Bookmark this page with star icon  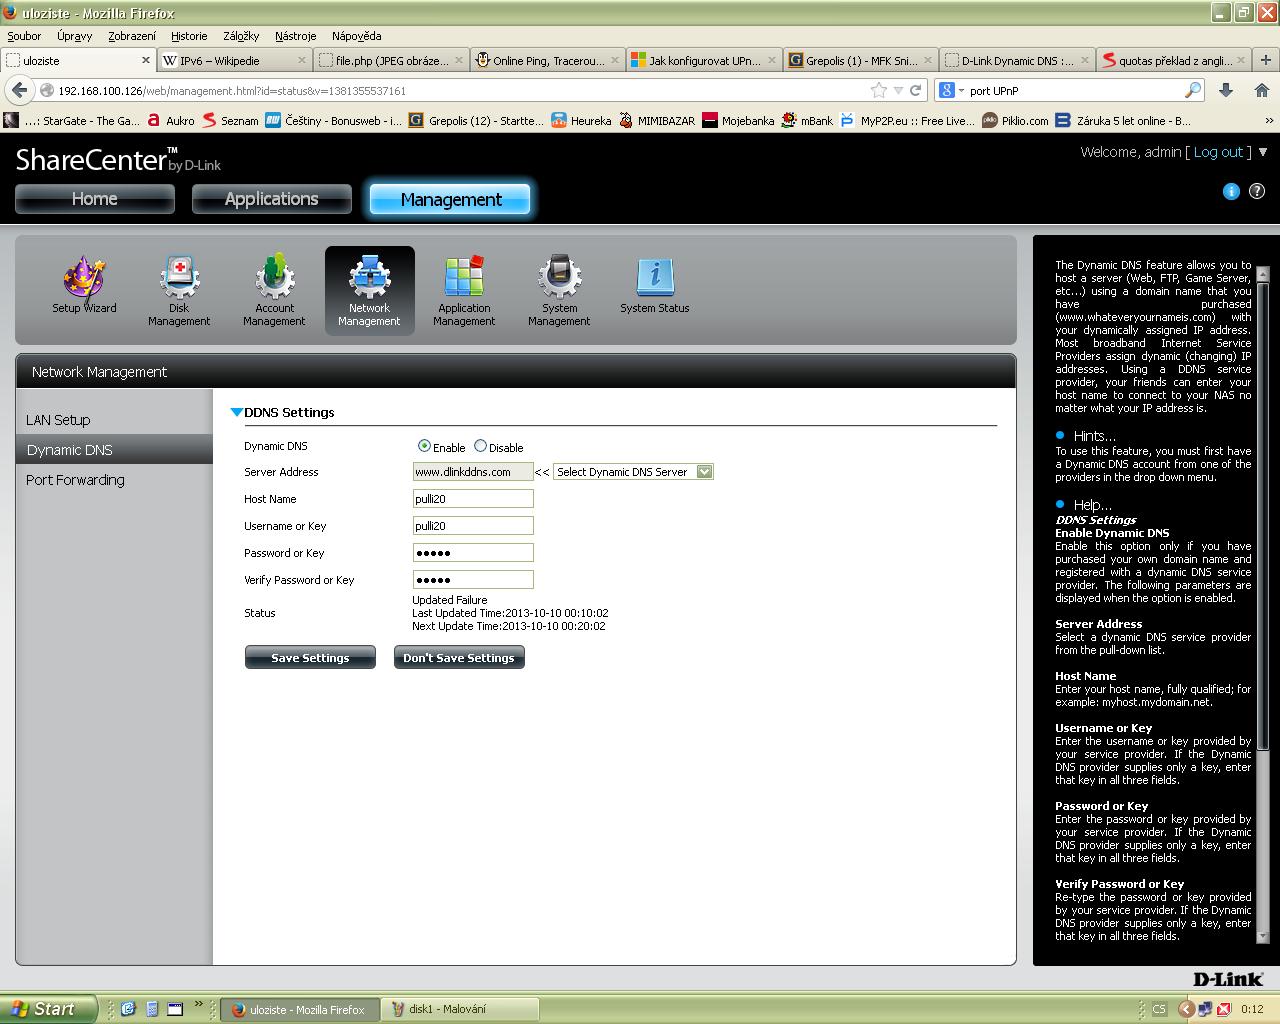879,90
